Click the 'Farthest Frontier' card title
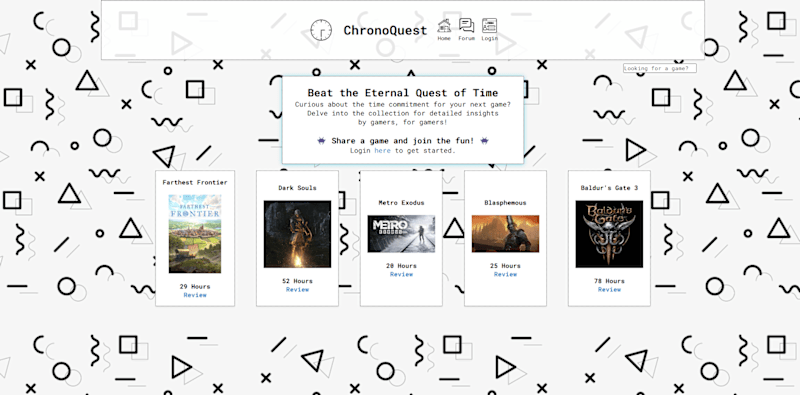This screenshot has width=800, height=395. click(x=195, y=182)
